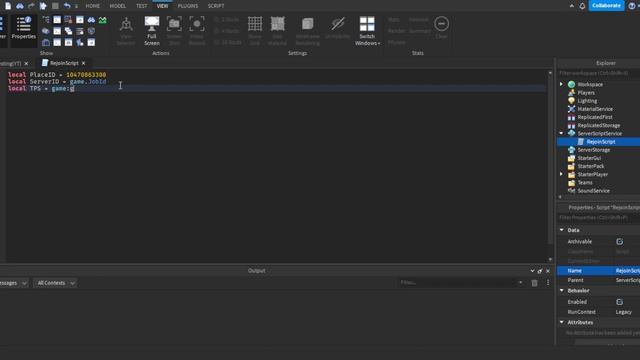Click the undo arrow in quick access bar

tap(67, 6)
